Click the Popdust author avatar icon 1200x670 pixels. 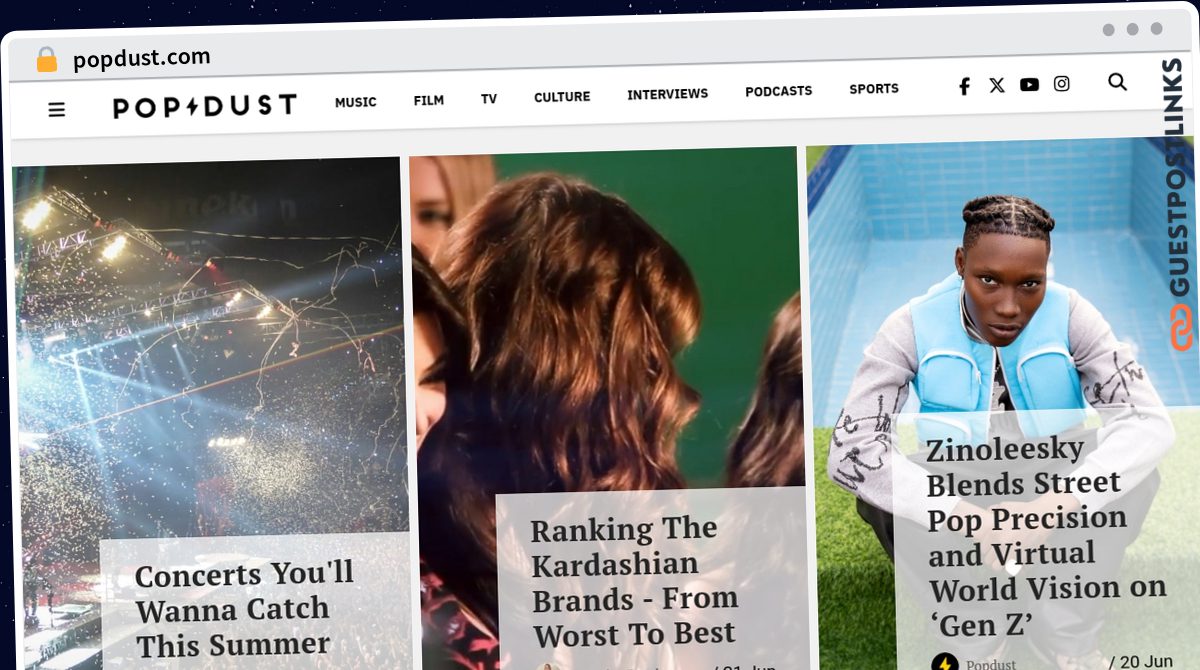click(x=944, y=662)
